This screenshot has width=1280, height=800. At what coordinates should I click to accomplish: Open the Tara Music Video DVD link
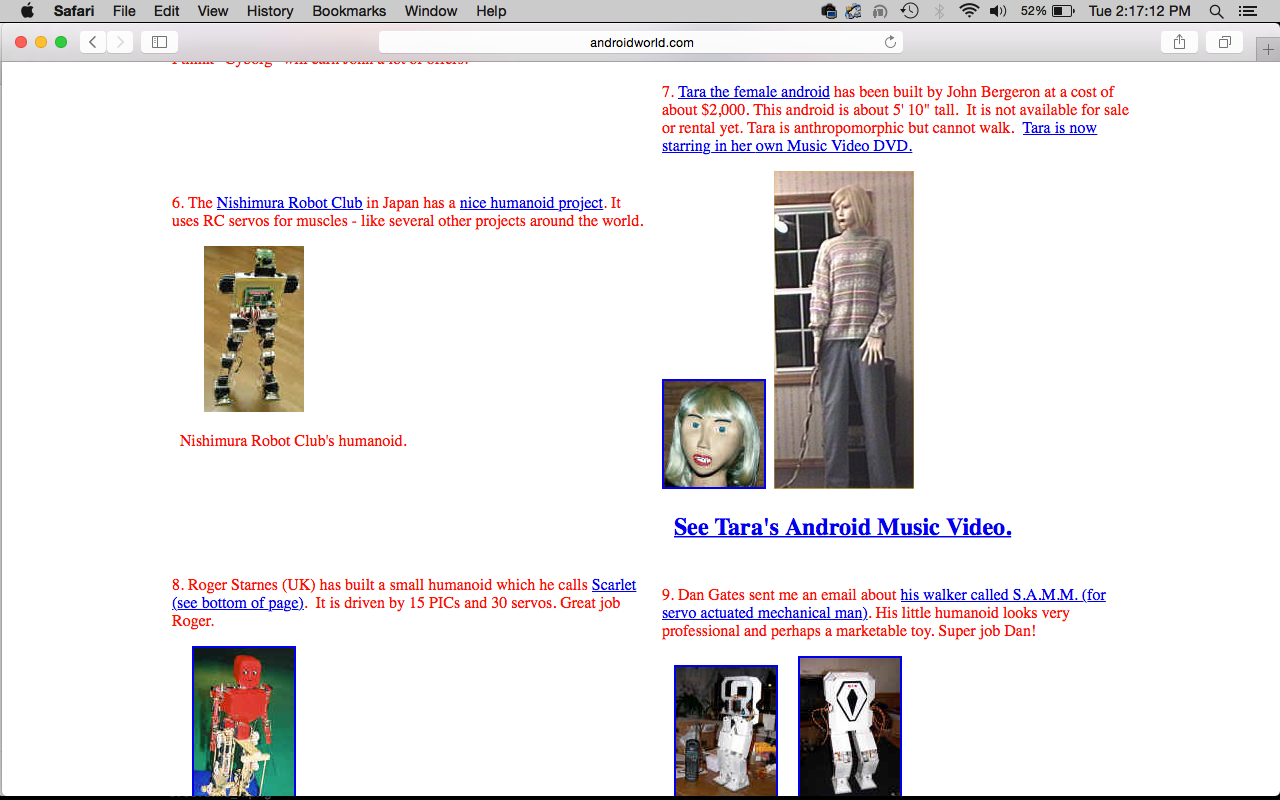tap(879, 137)
